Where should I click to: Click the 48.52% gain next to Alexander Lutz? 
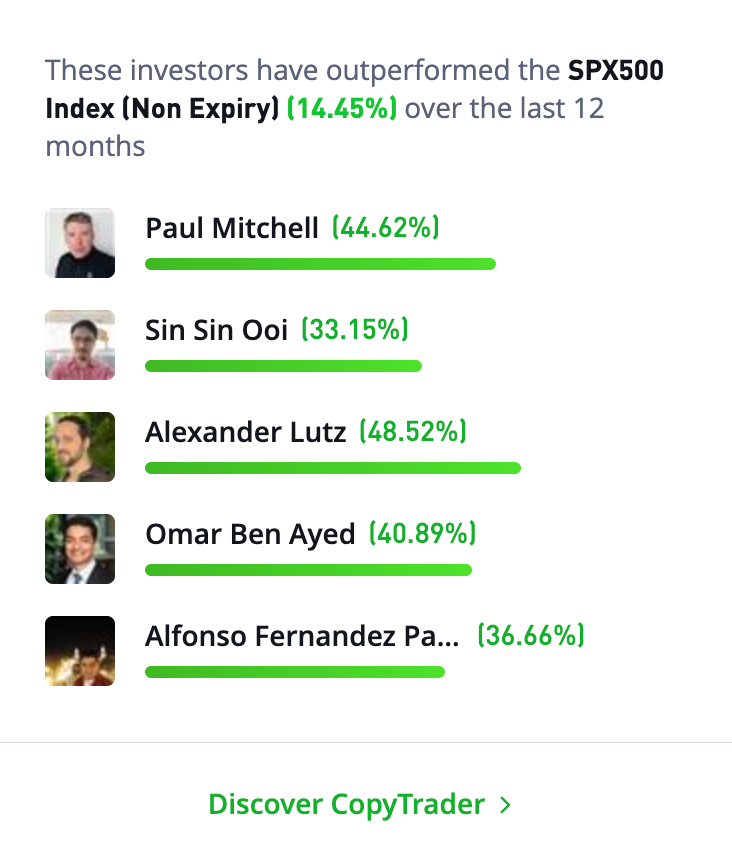click(413, 432)
